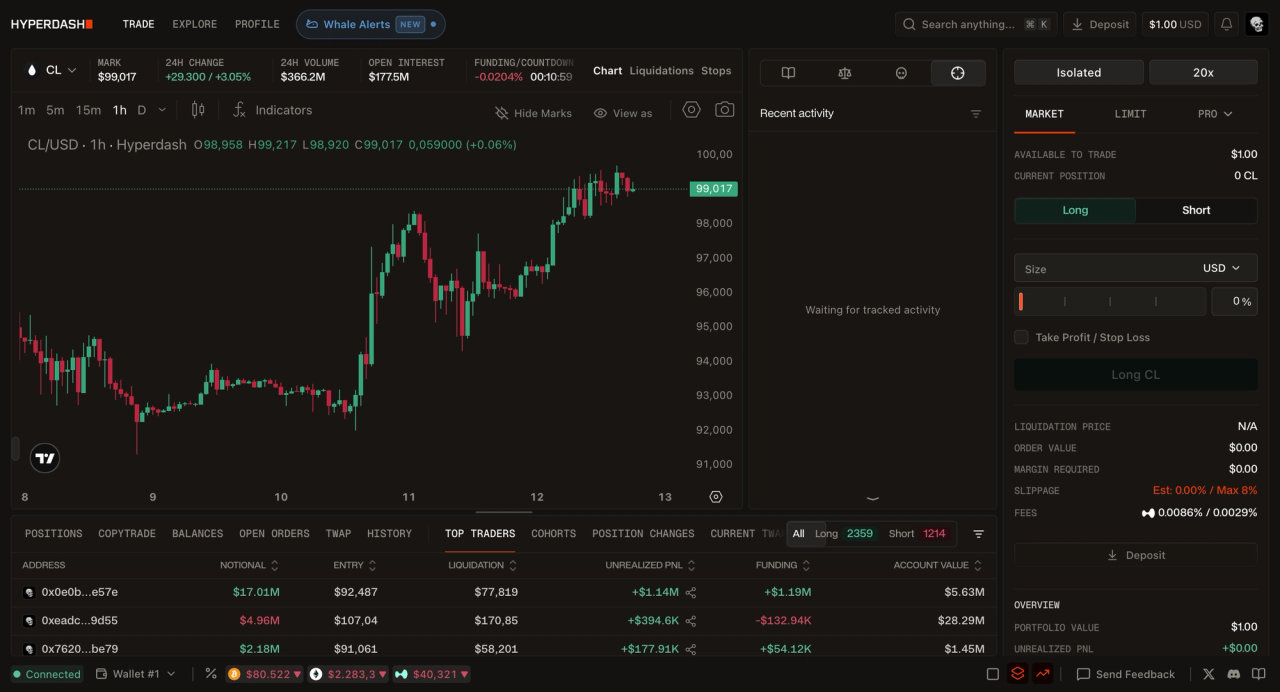This screenshot has height=692, width=1280.
Task: Click Send Feedback
Action: tap(1125, 674)
